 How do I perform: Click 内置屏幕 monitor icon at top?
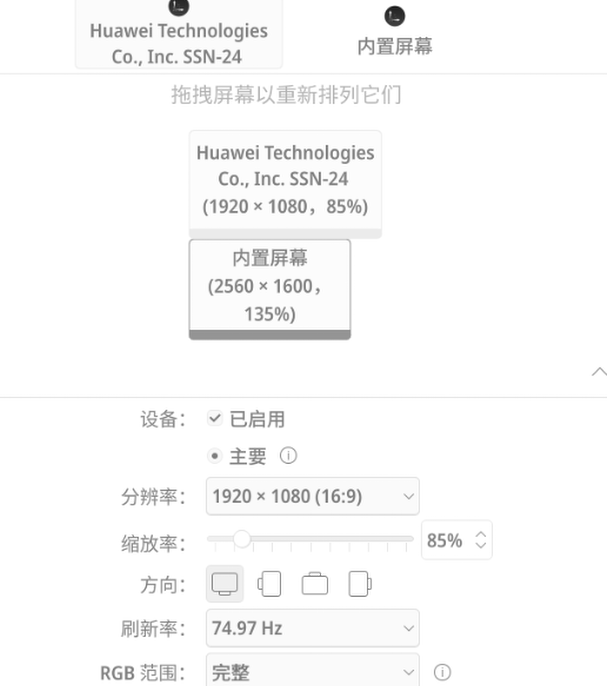395,16
